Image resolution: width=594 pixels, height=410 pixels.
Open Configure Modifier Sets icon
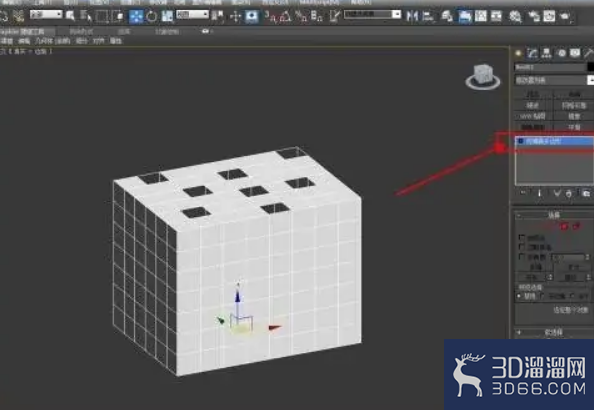pos(586,193)
